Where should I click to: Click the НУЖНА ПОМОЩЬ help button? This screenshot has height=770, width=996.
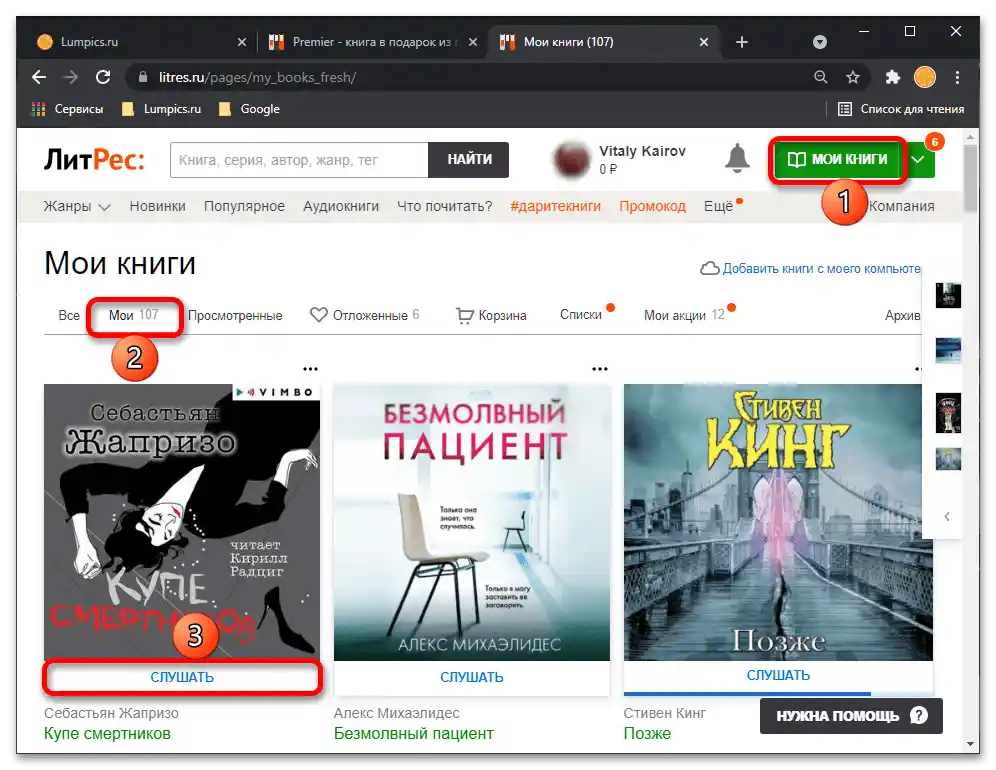851,716
